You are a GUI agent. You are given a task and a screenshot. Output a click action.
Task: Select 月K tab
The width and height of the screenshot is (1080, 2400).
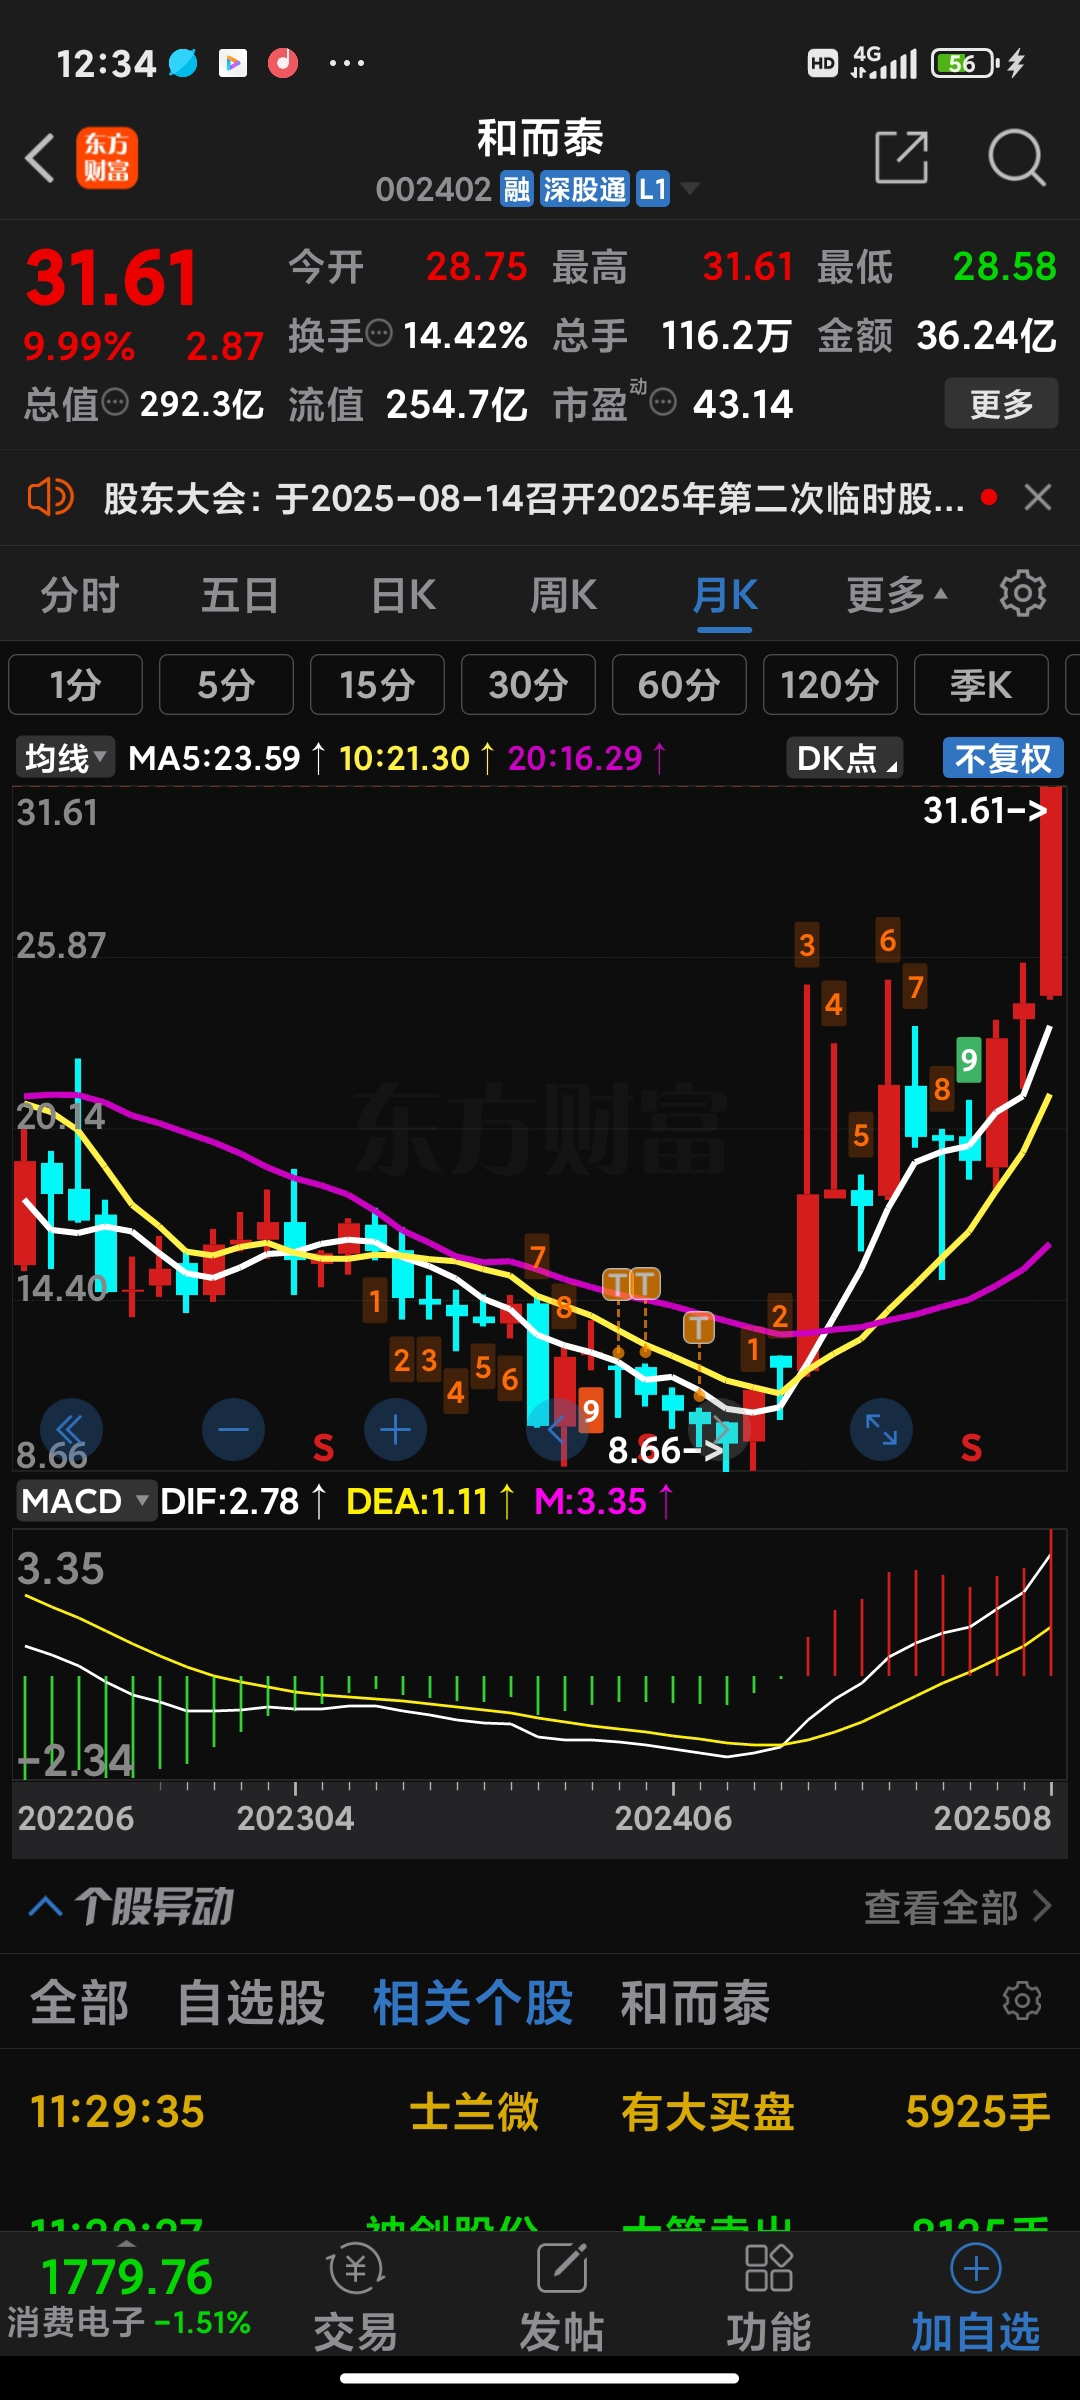point(725,595)
